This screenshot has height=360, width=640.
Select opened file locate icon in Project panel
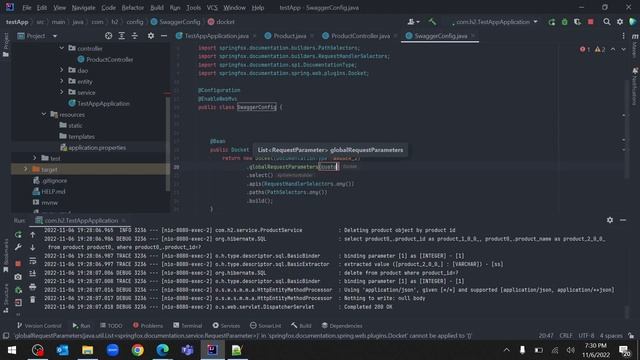tap(109, 36)
